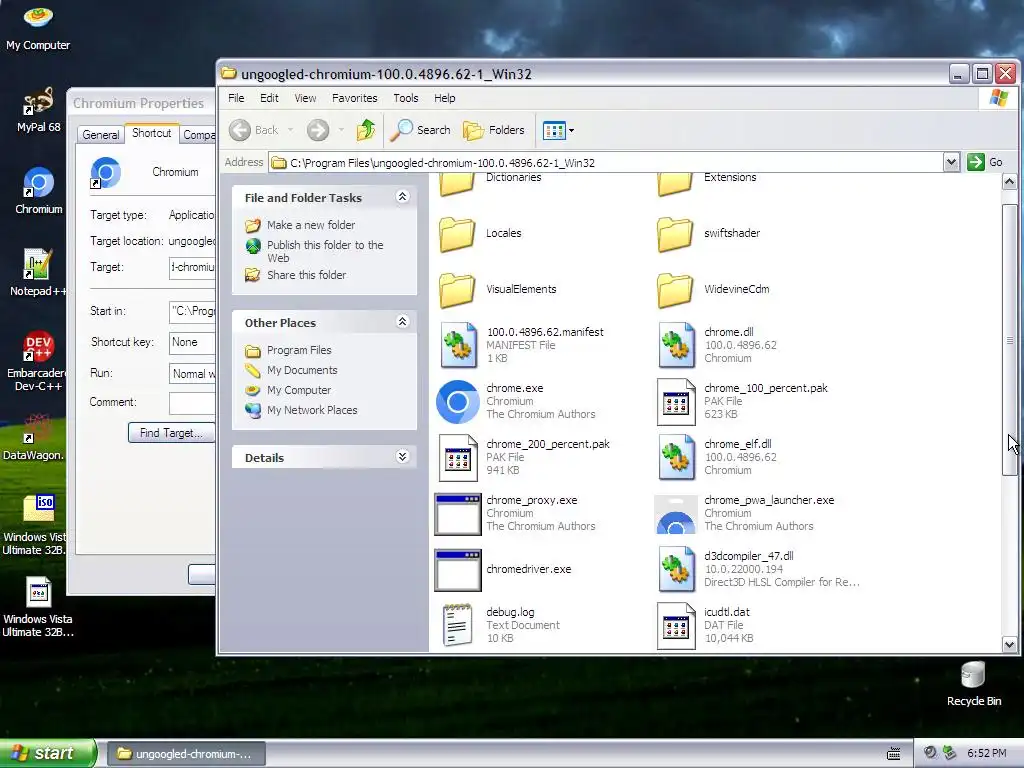Select the icudtl.dat file icon
The width and height of the screenshot is (1024, 768).
coord(676,625)
